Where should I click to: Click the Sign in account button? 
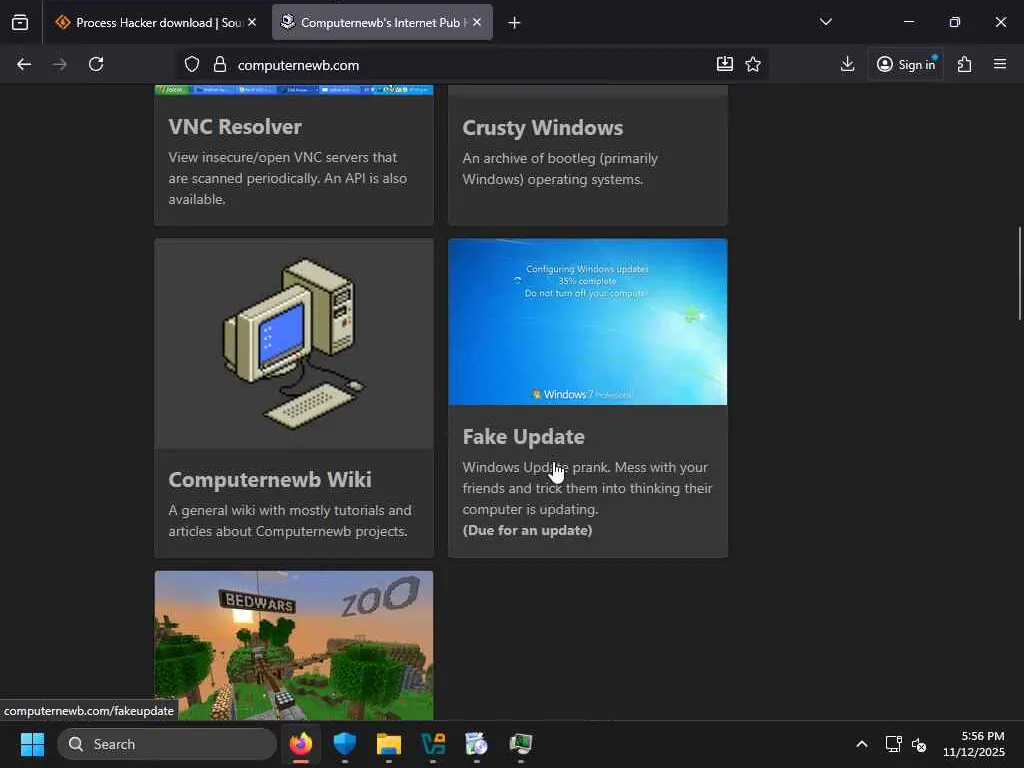[905, 64]
